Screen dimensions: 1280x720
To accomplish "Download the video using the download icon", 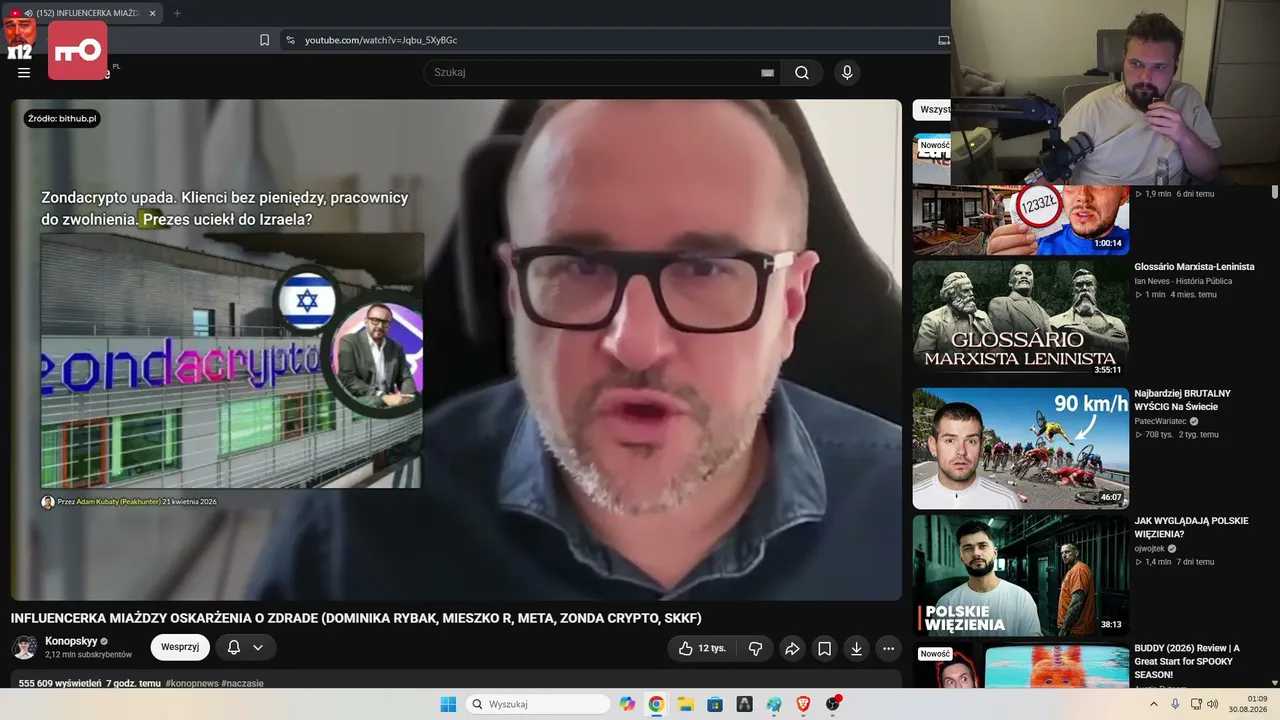I will [x=856, y=648].
